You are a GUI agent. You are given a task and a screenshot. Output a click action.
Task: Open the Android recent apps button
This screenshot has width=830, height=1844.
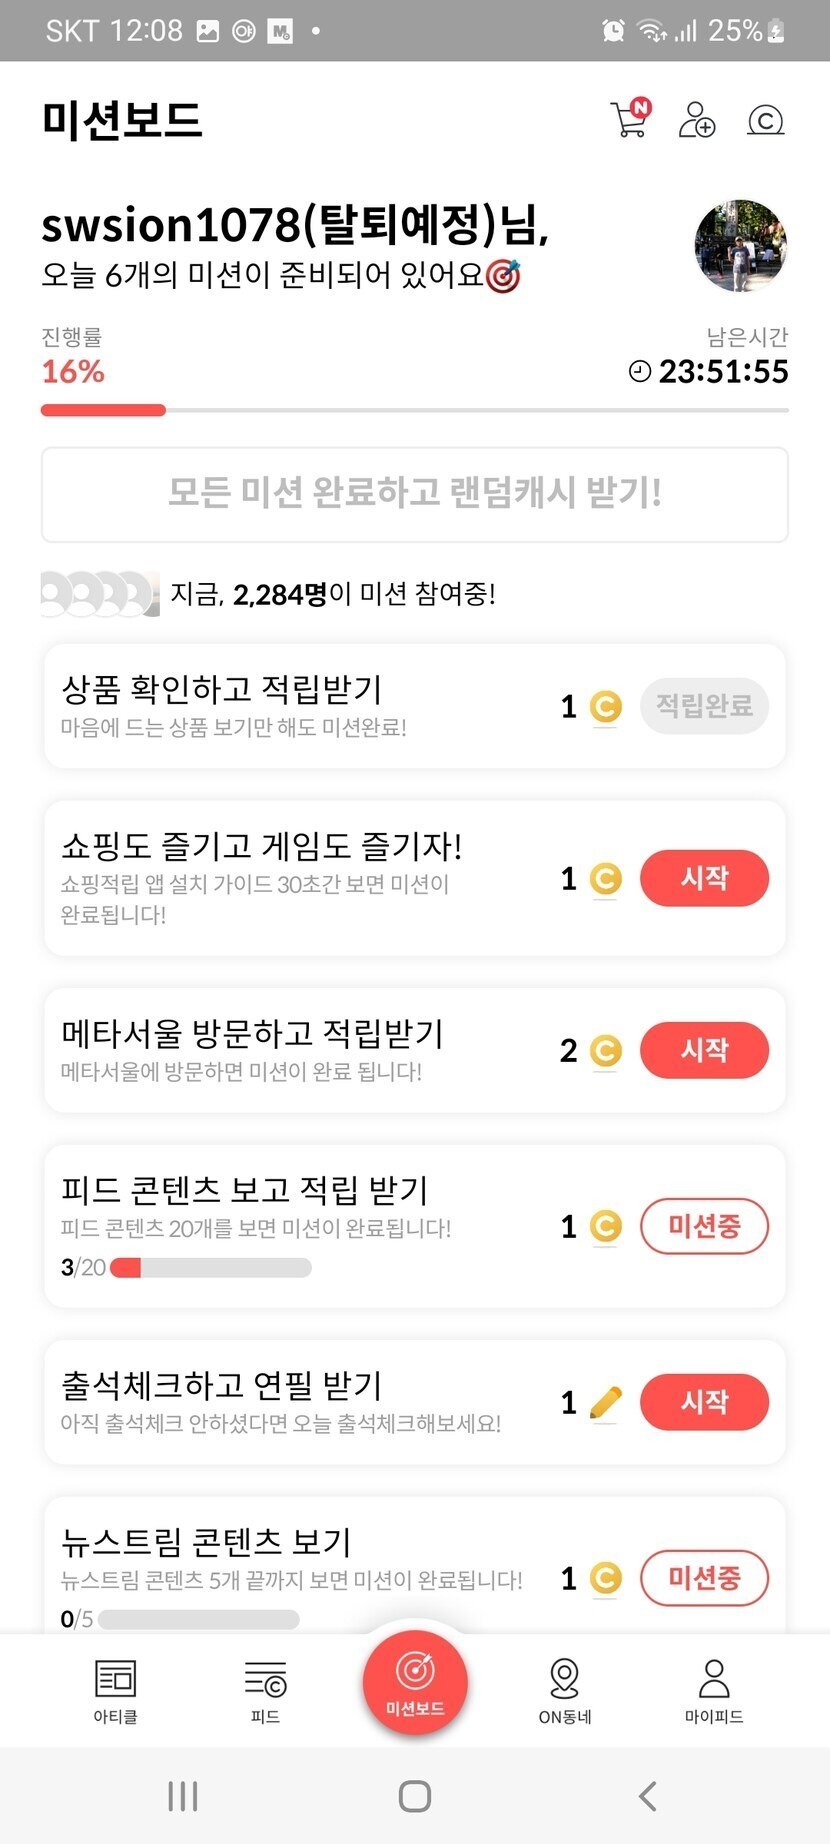tap(183, 1796)
